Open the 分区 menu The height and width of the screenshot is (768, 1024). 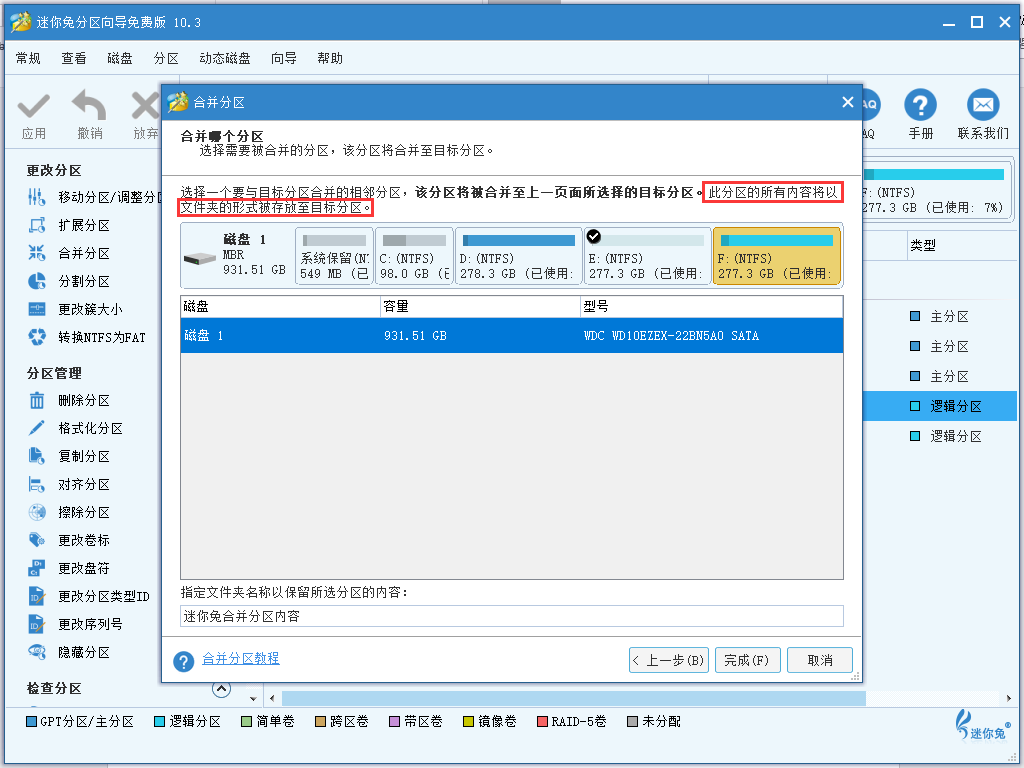166,58
